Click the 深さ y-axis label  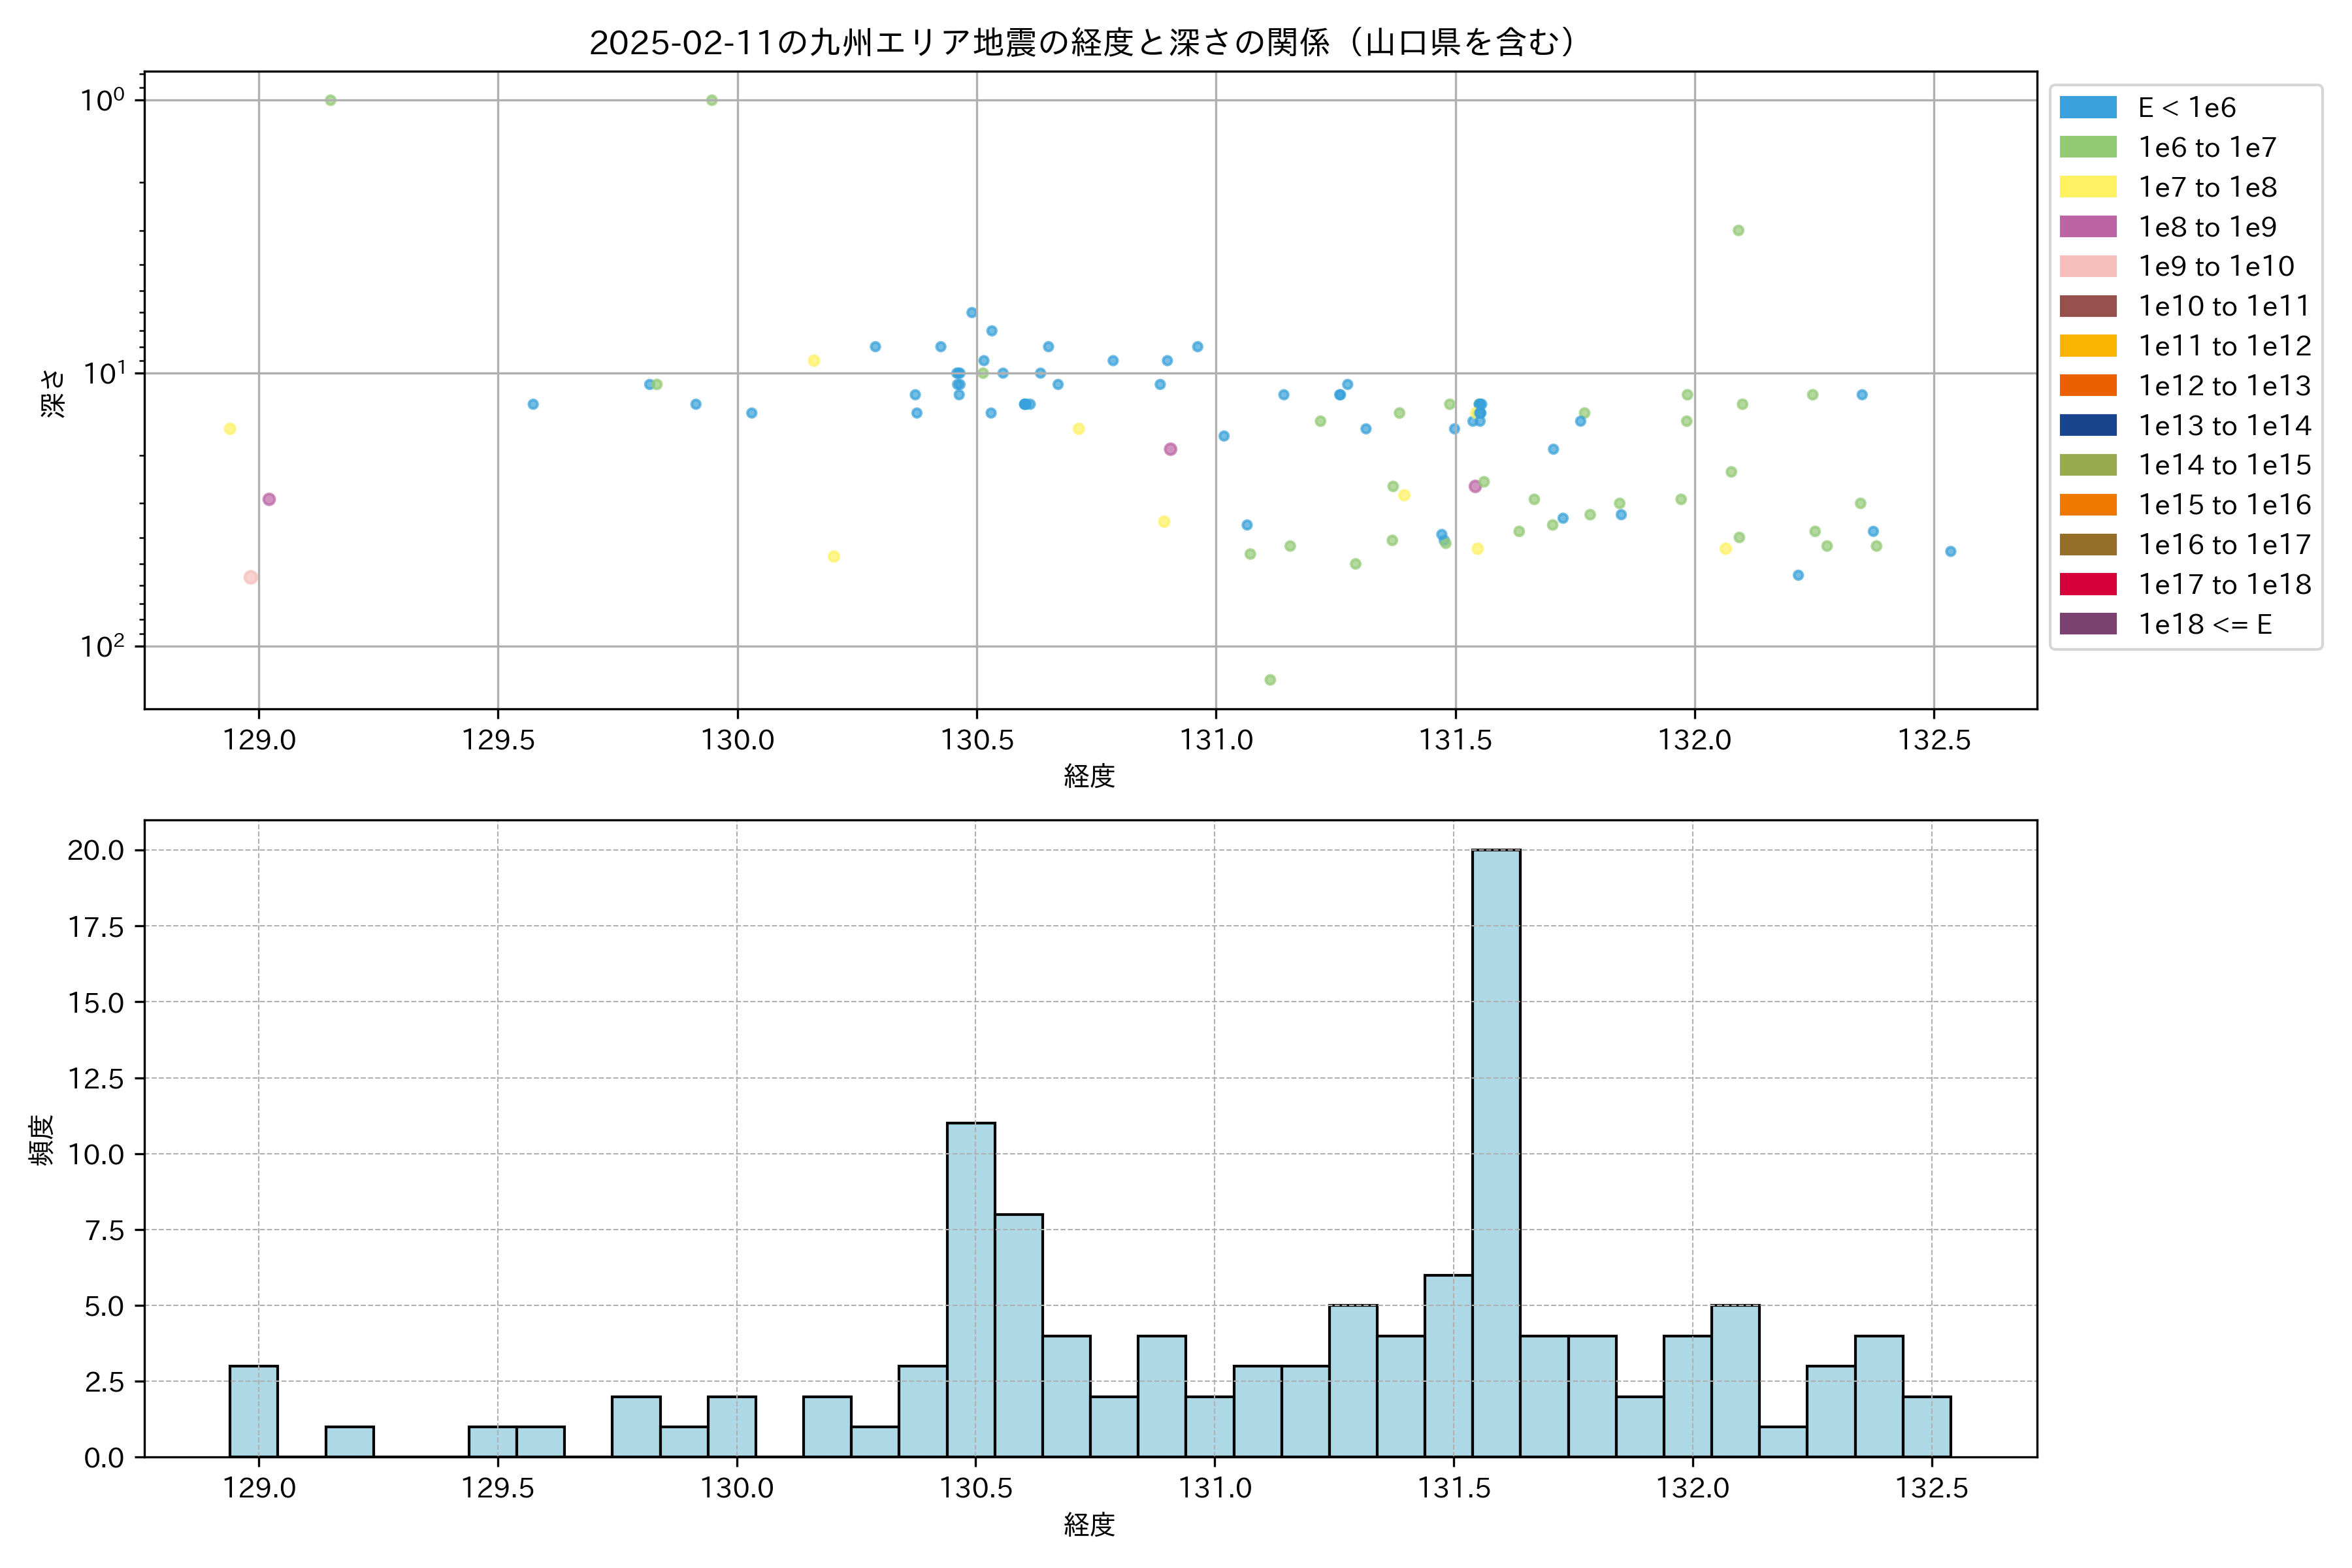53,392
